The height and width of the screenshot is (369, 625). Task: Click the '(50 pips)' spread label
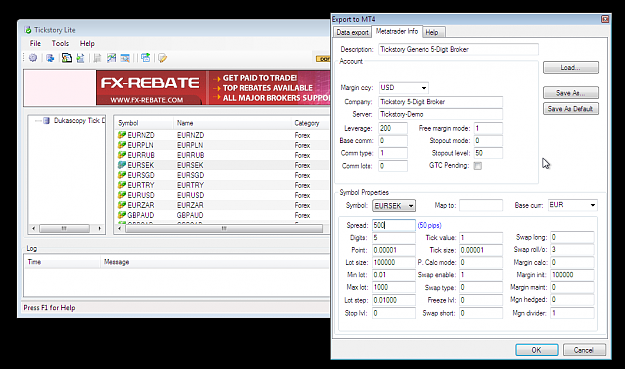pos(429,226)
